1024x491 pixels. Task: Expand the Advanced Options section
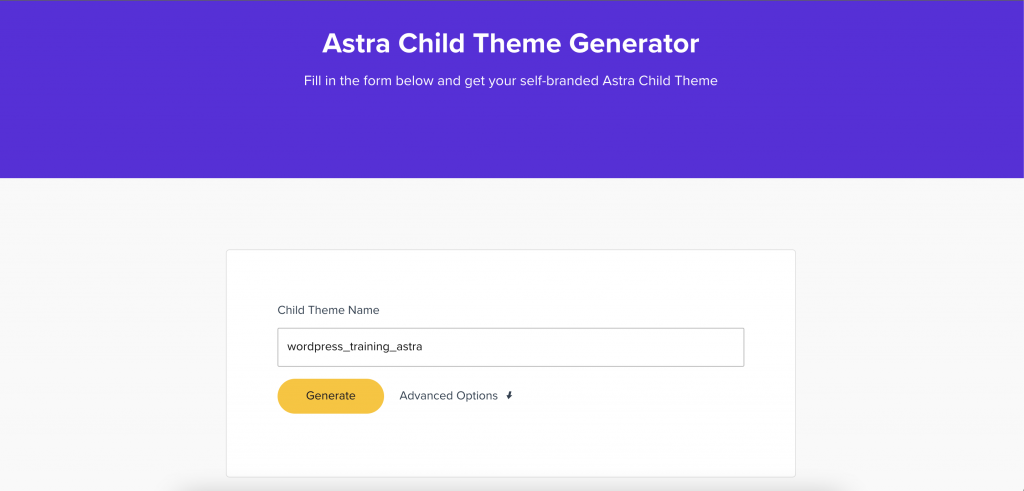tap(456, 396)
